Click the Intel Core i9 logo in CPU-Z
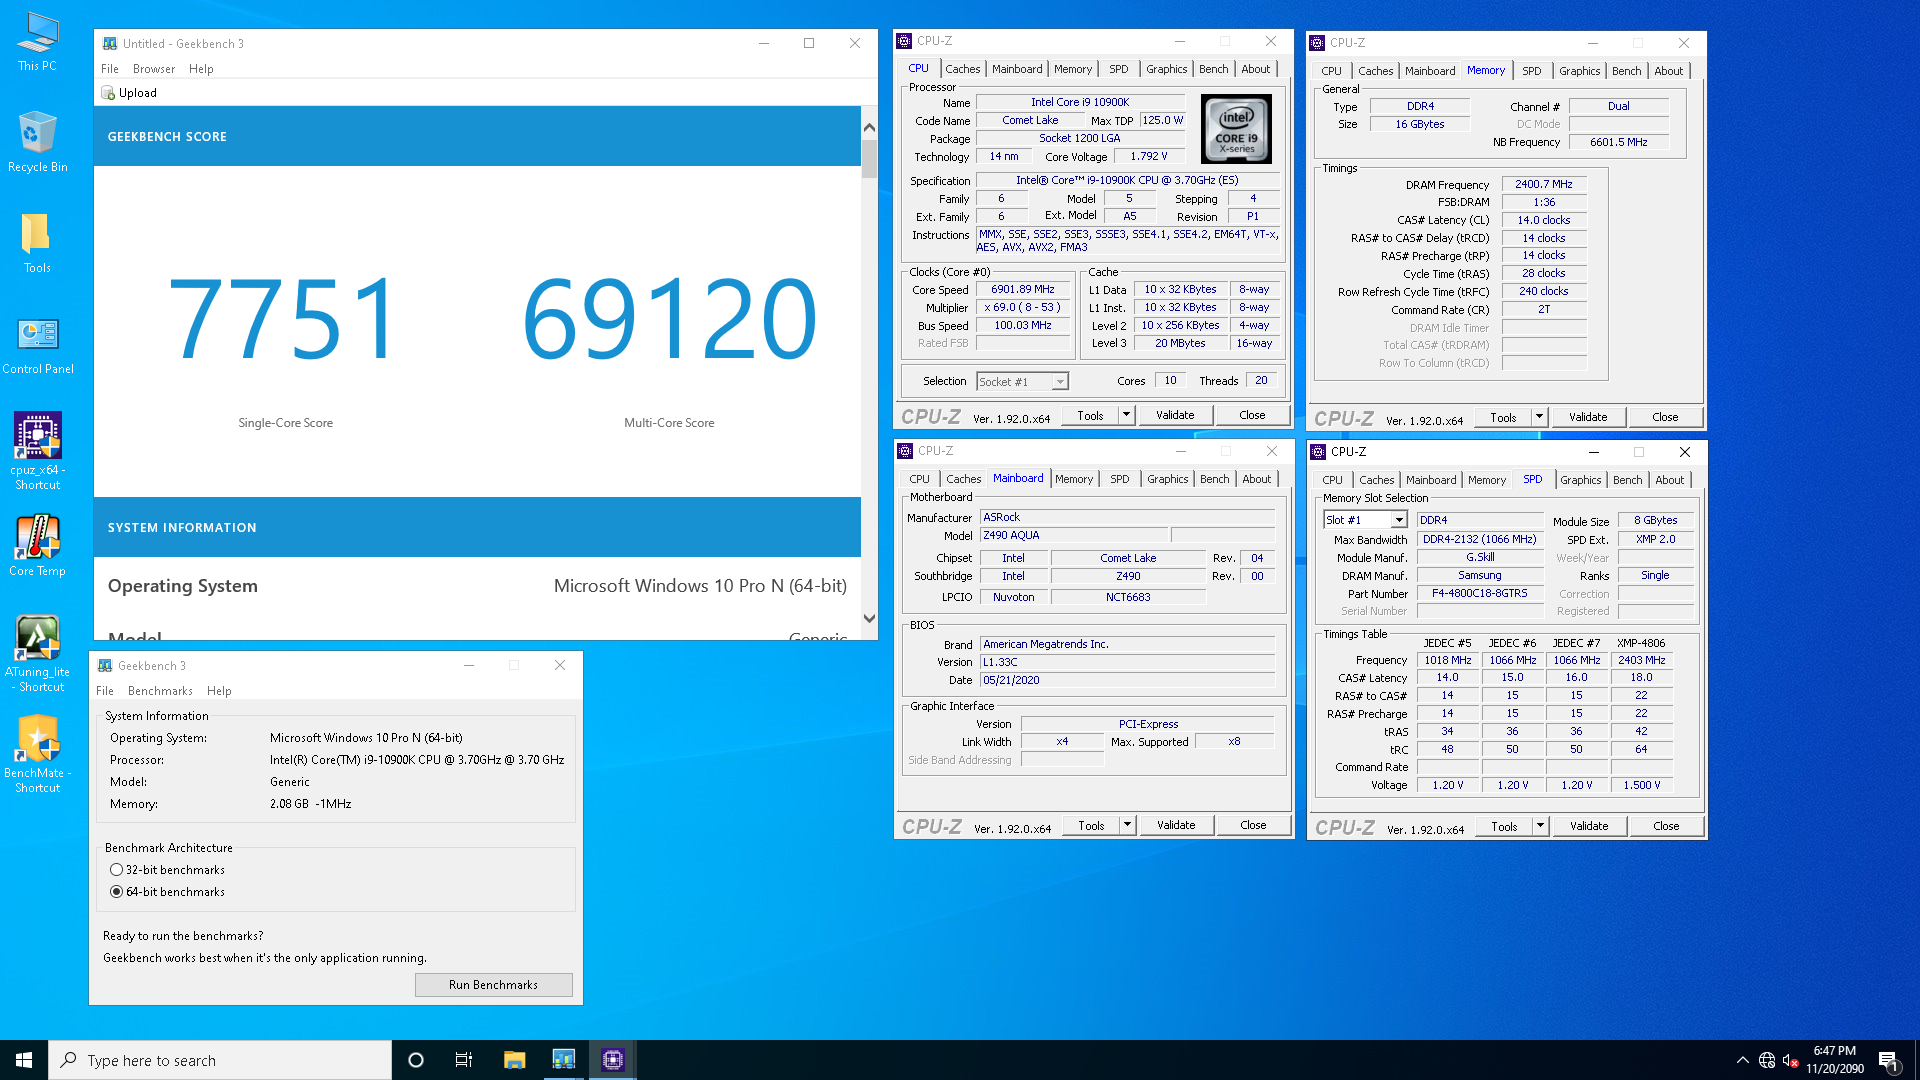This screenshot has height=1080, width=1920. click(x=1236, y=129)
